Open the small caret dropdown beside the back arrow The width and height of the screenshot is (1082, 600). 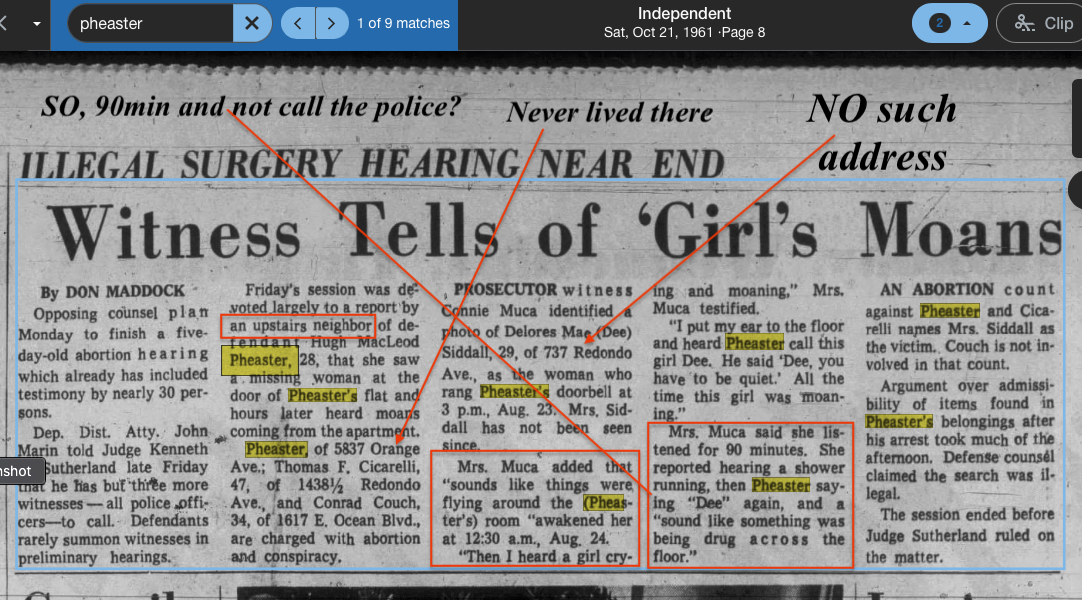pos(37,23)
